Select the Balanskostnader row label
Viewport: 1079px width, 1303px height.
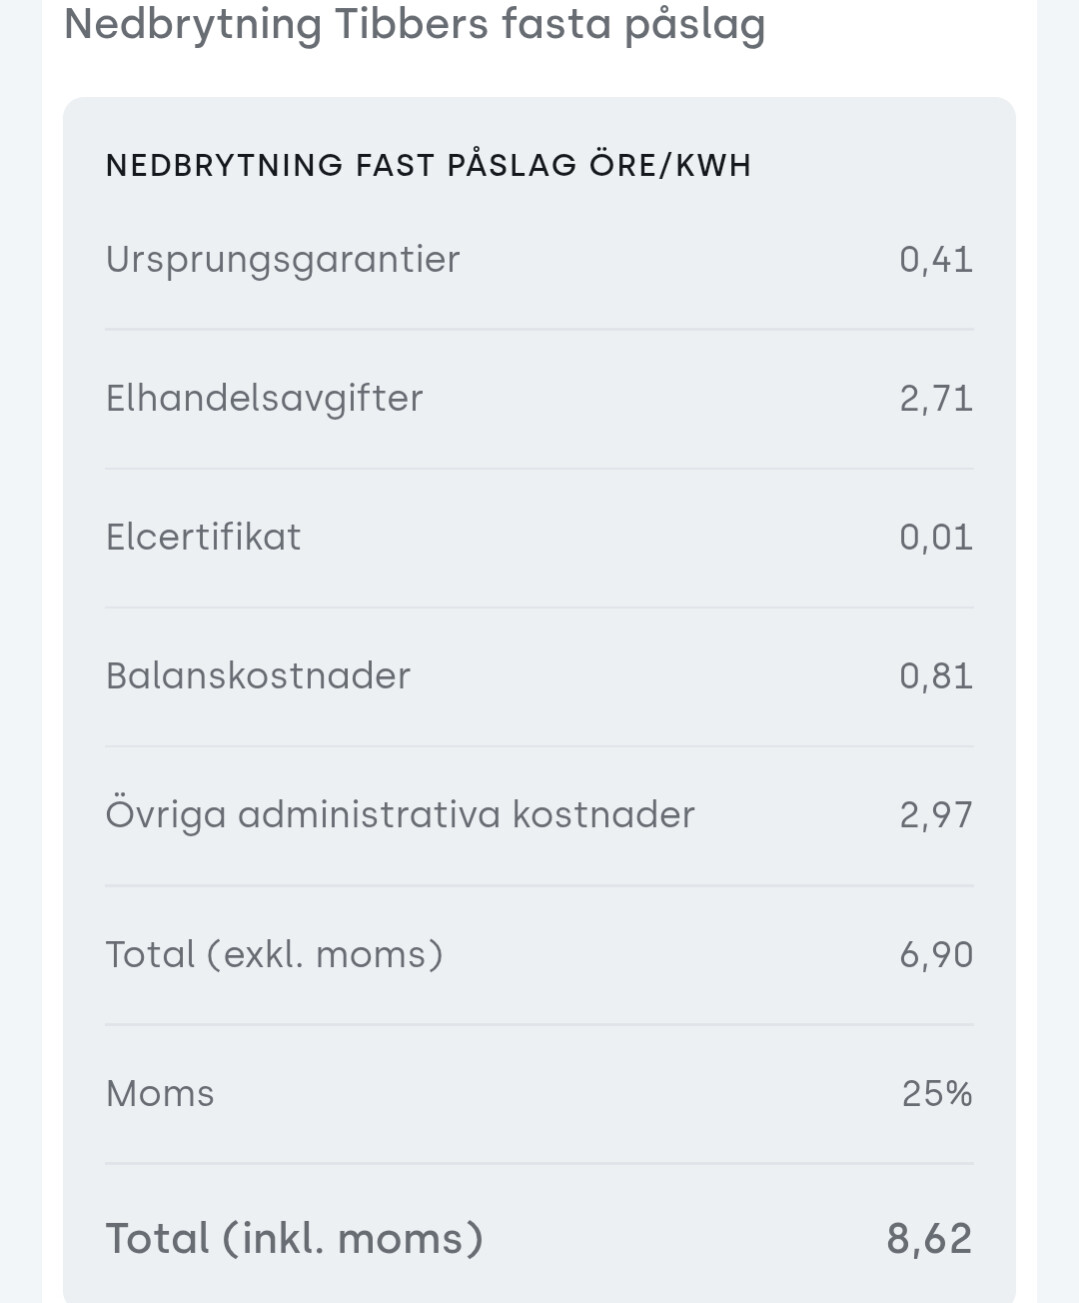[258, 676]
